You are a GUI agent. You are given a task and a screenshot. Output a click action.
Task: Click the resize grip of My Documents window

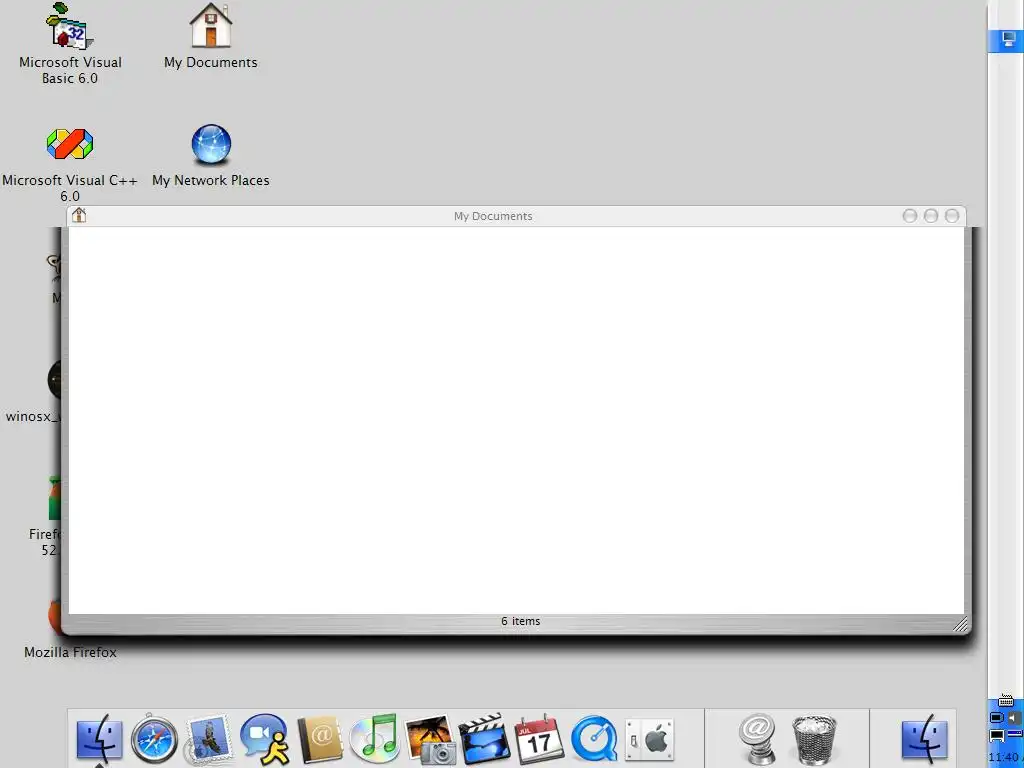[x=960, y=625]
